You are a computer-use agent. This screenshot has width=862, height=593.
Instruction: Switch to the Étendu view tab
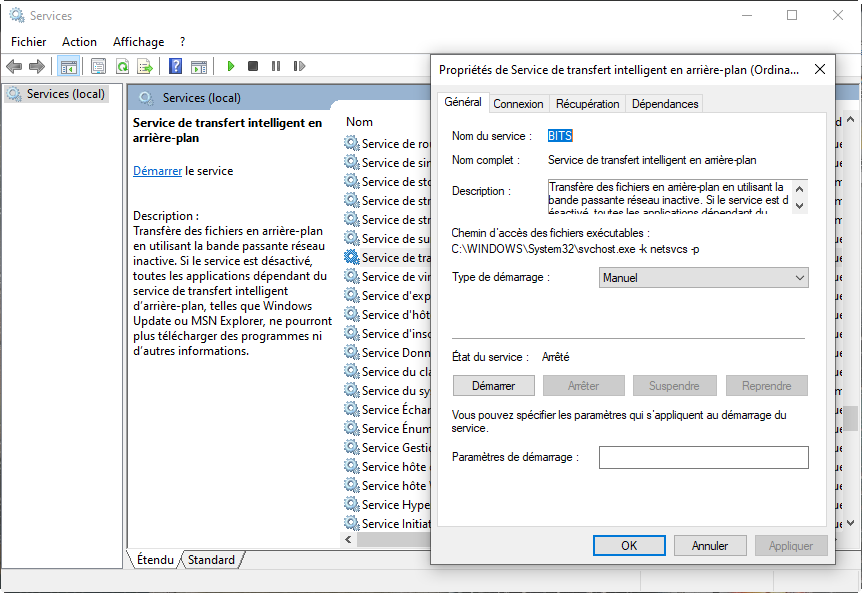pyautogui.click(x=154, y=559)
